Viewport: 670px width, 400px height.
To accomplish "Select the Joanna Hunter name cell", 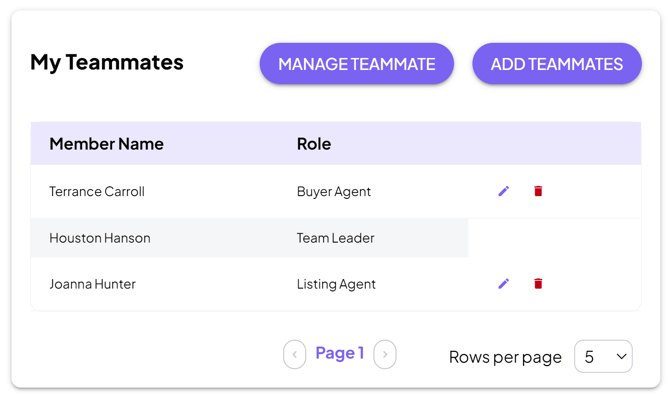I will click(x=92, y=284).
